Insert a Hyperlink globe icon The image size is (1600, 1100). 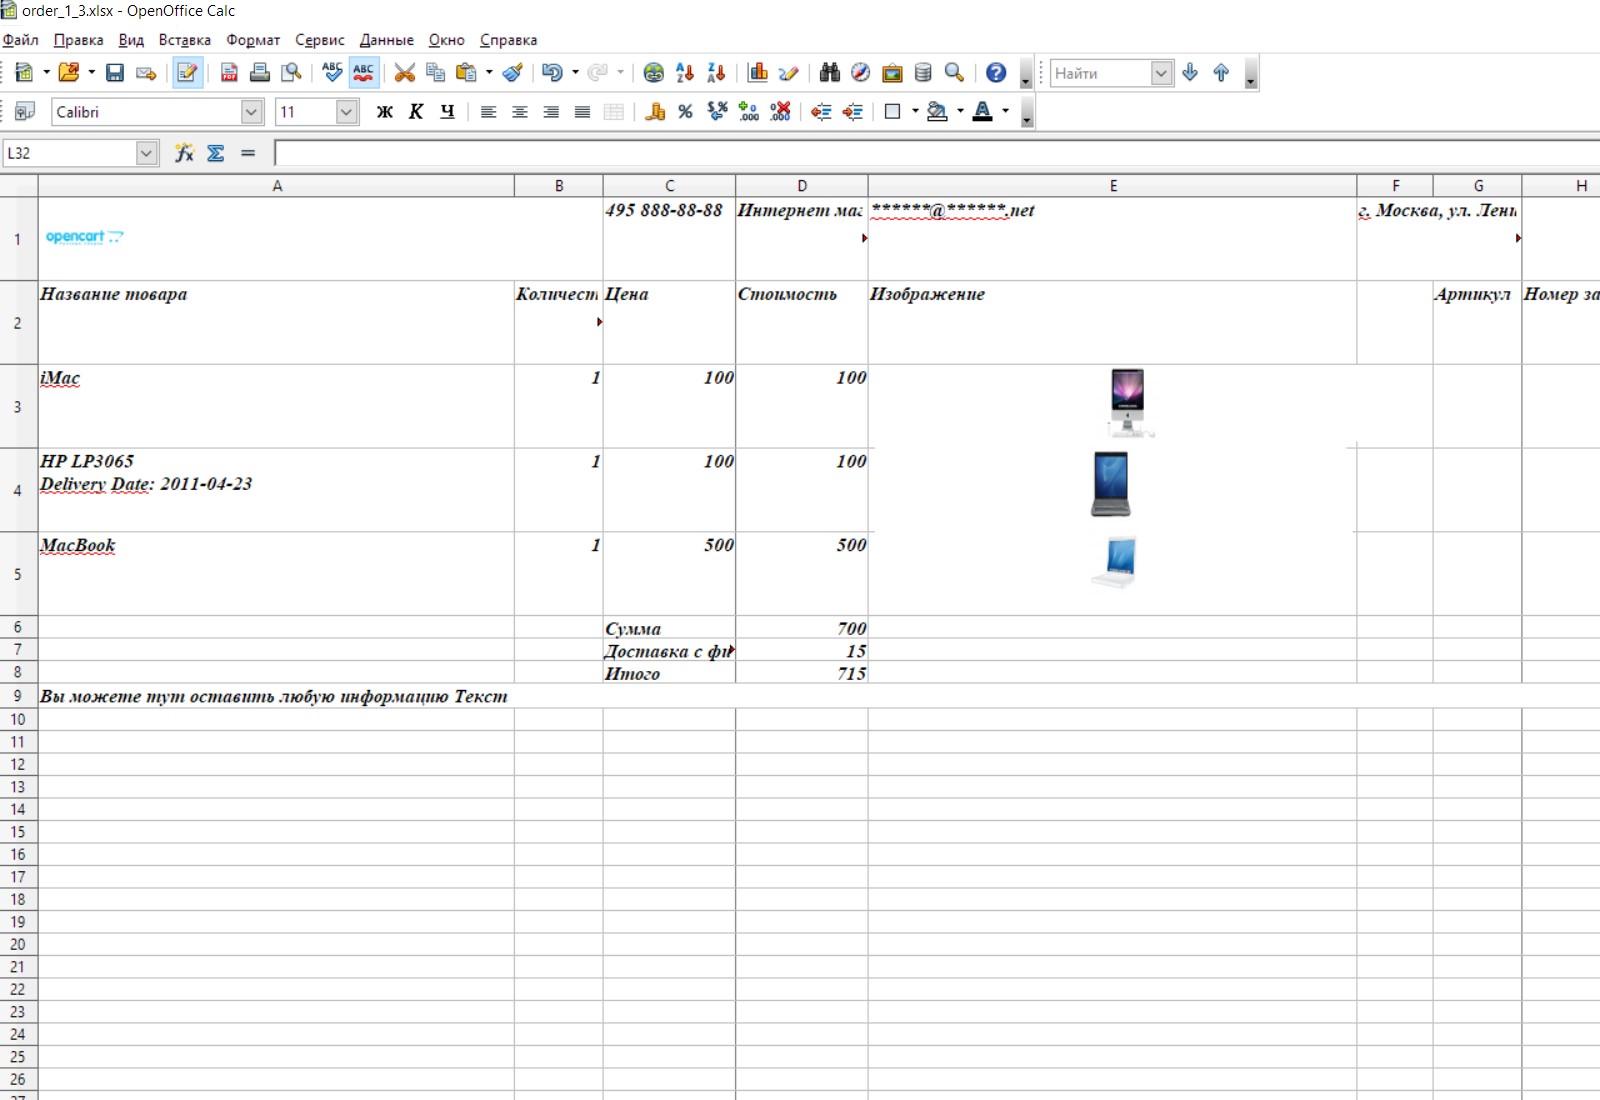click(x=654, y=73)
